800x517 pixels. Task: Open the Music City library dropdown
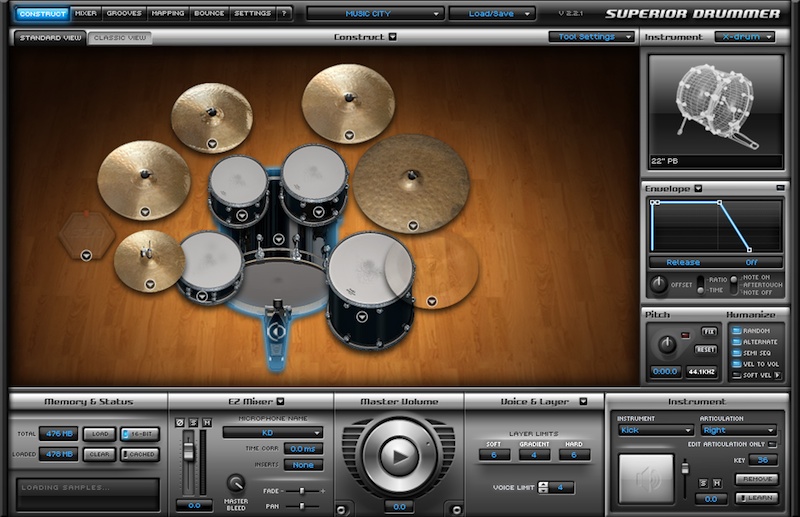[x=375, y=14]
